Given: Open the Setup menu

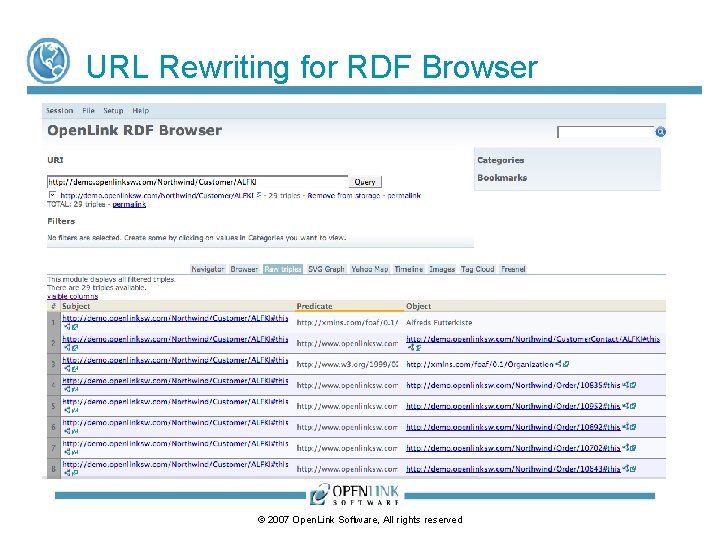Looking at the screenshot, I should (113, 111).
